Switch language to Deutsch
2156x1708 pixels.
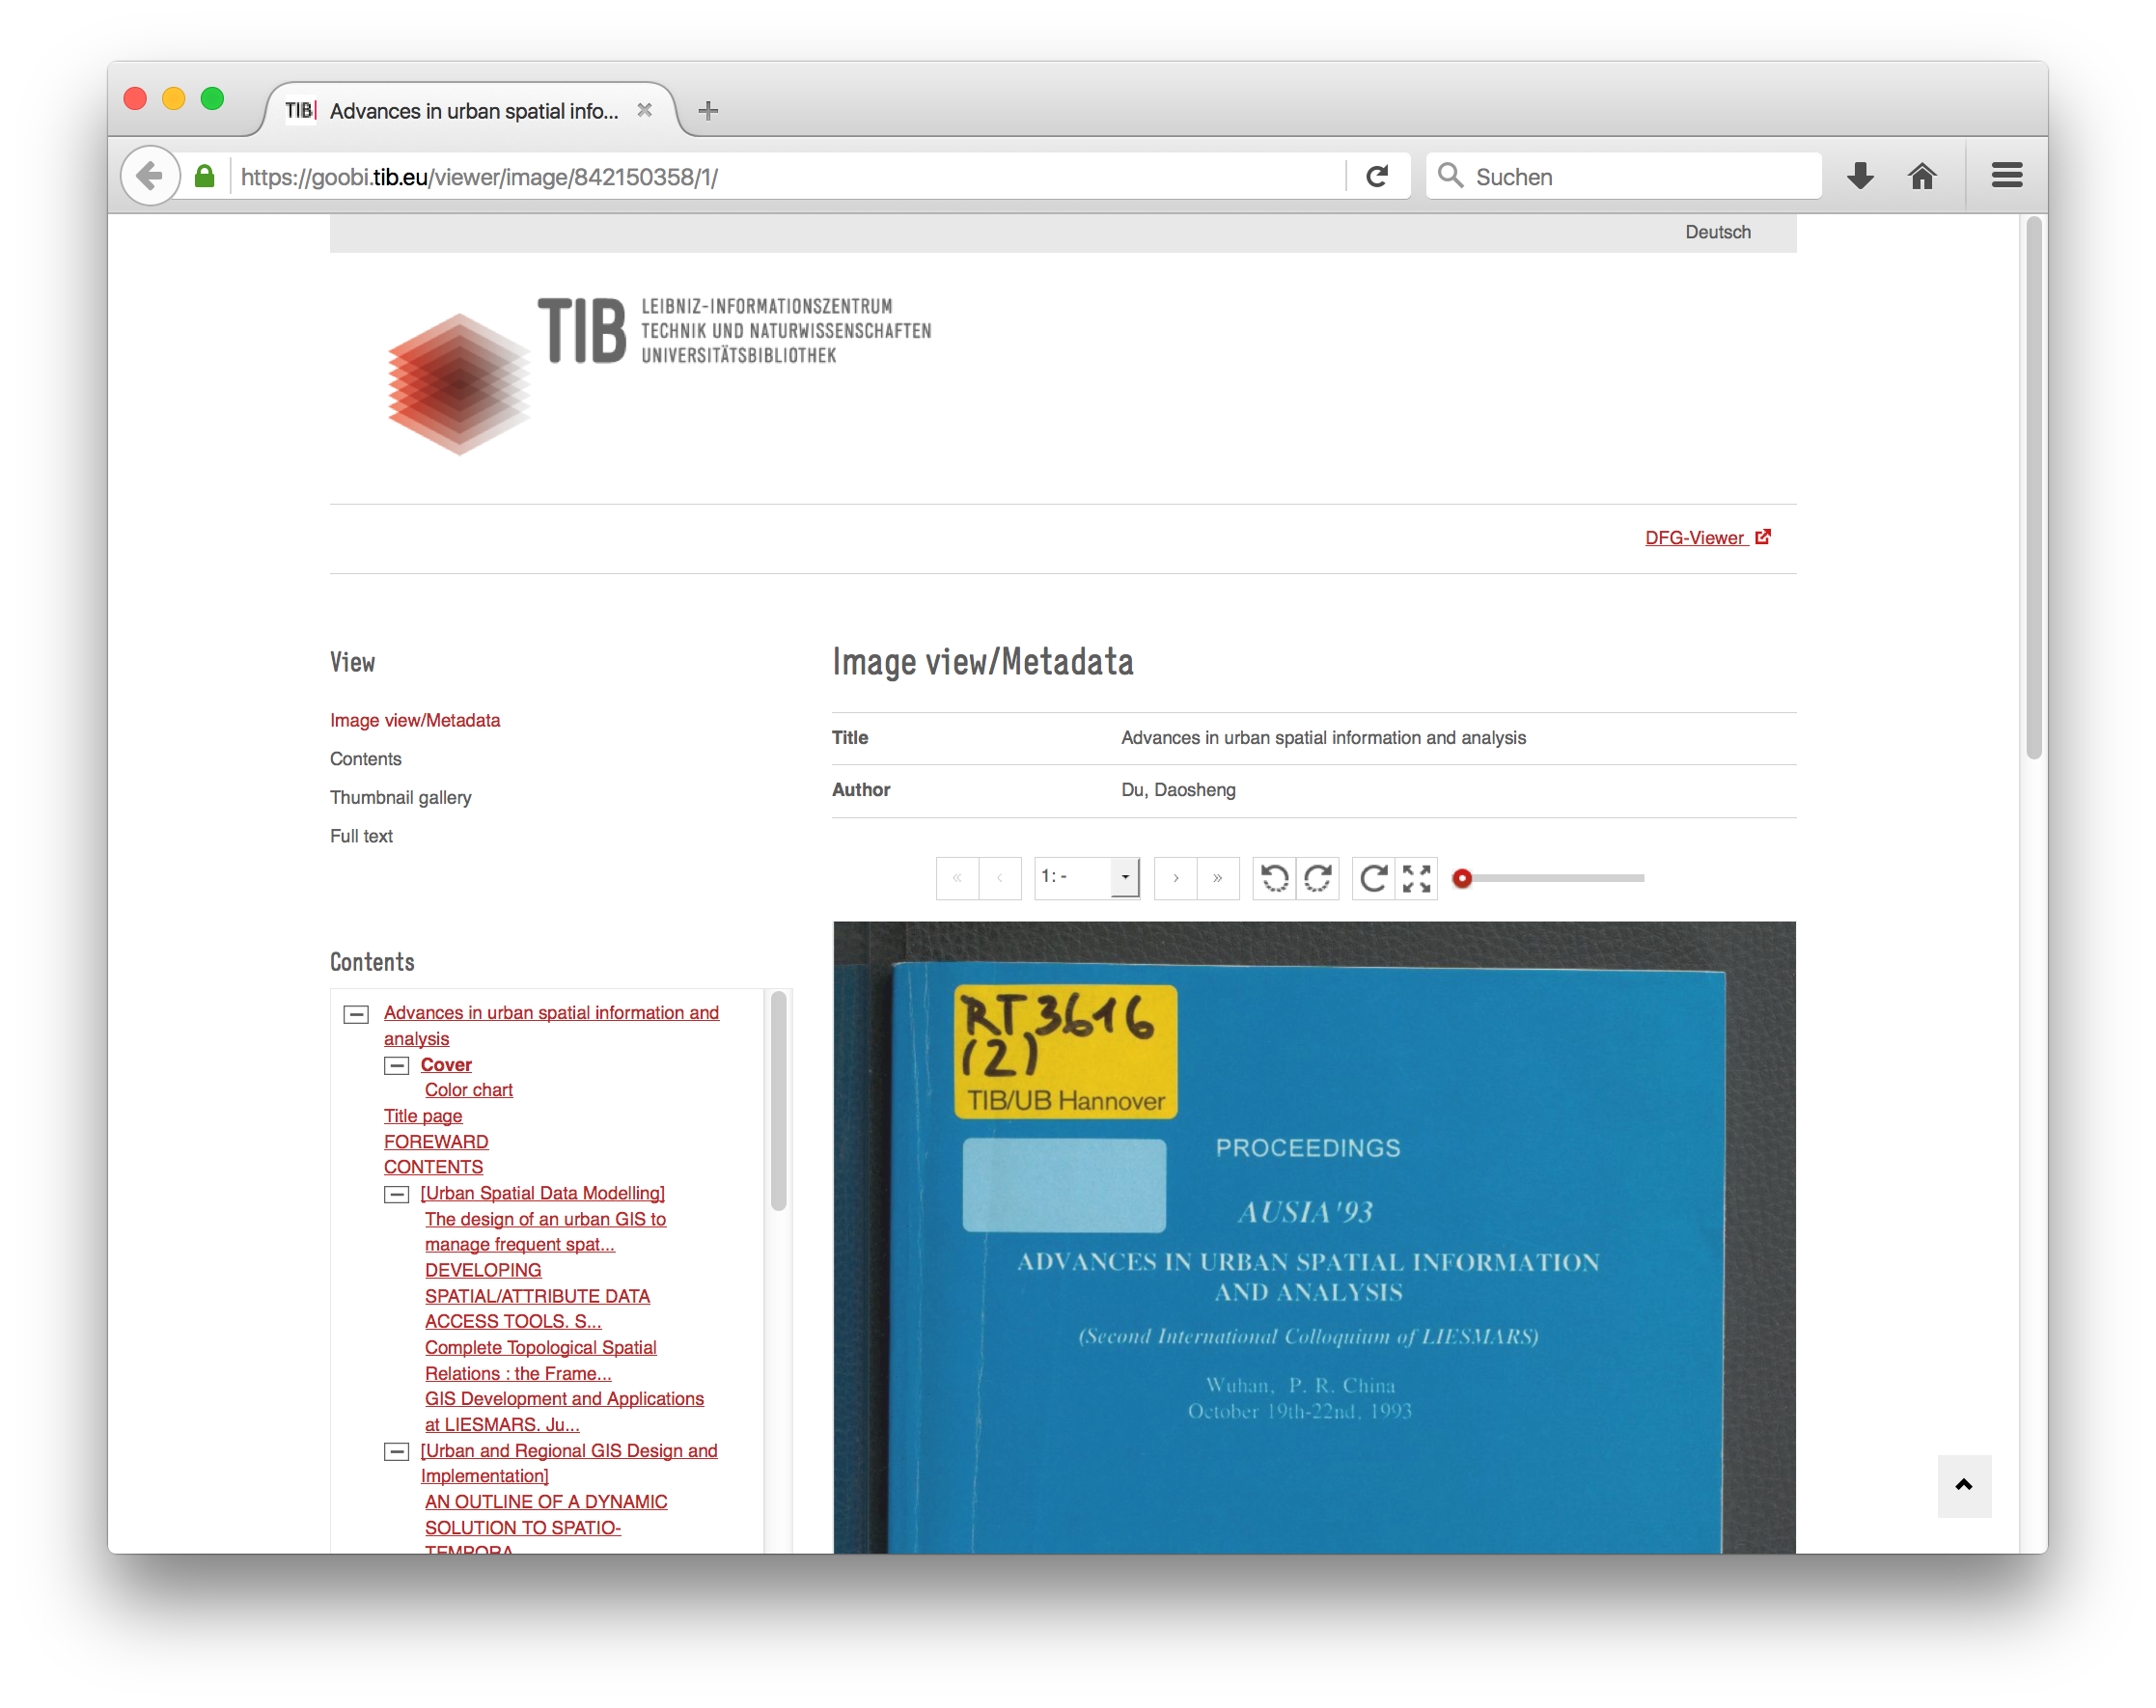coord(1717,232)
